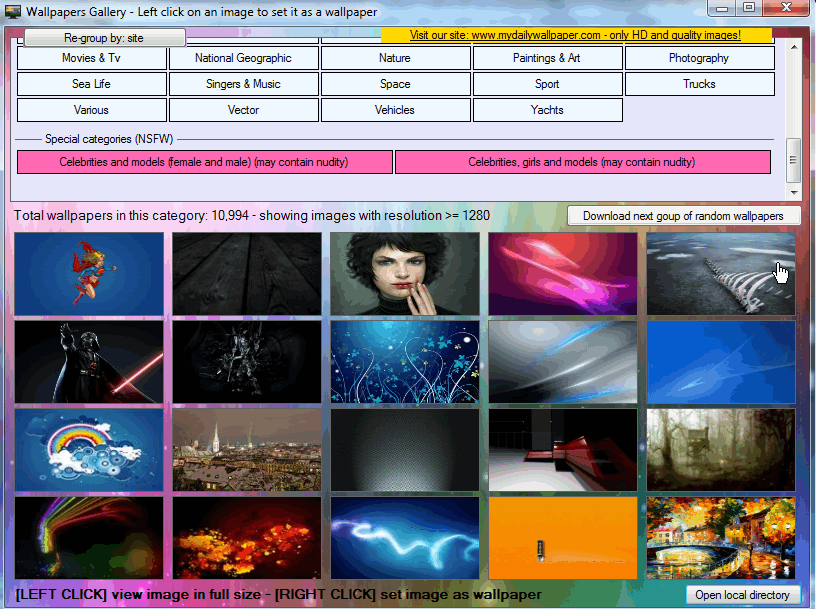Select the Various category

point(92,110)
